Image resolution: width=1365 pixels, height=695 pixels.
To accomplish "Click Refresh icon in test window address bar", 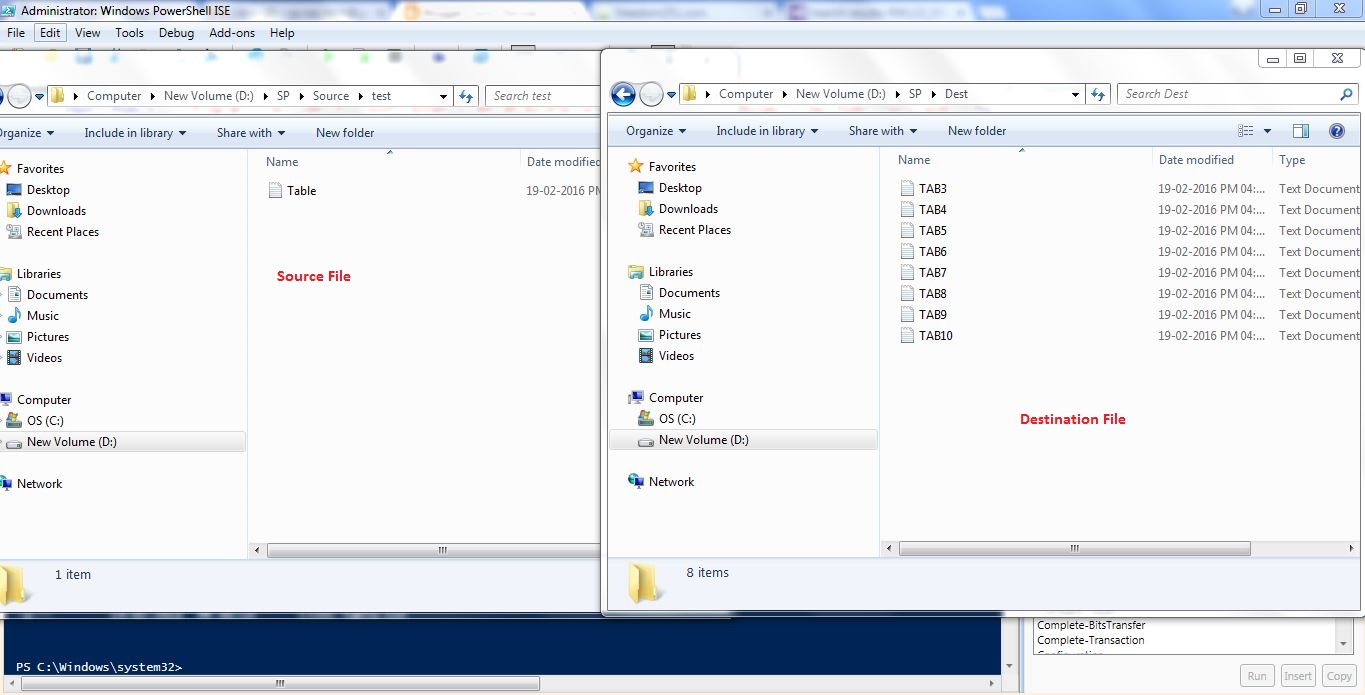I will coord(466,96).
